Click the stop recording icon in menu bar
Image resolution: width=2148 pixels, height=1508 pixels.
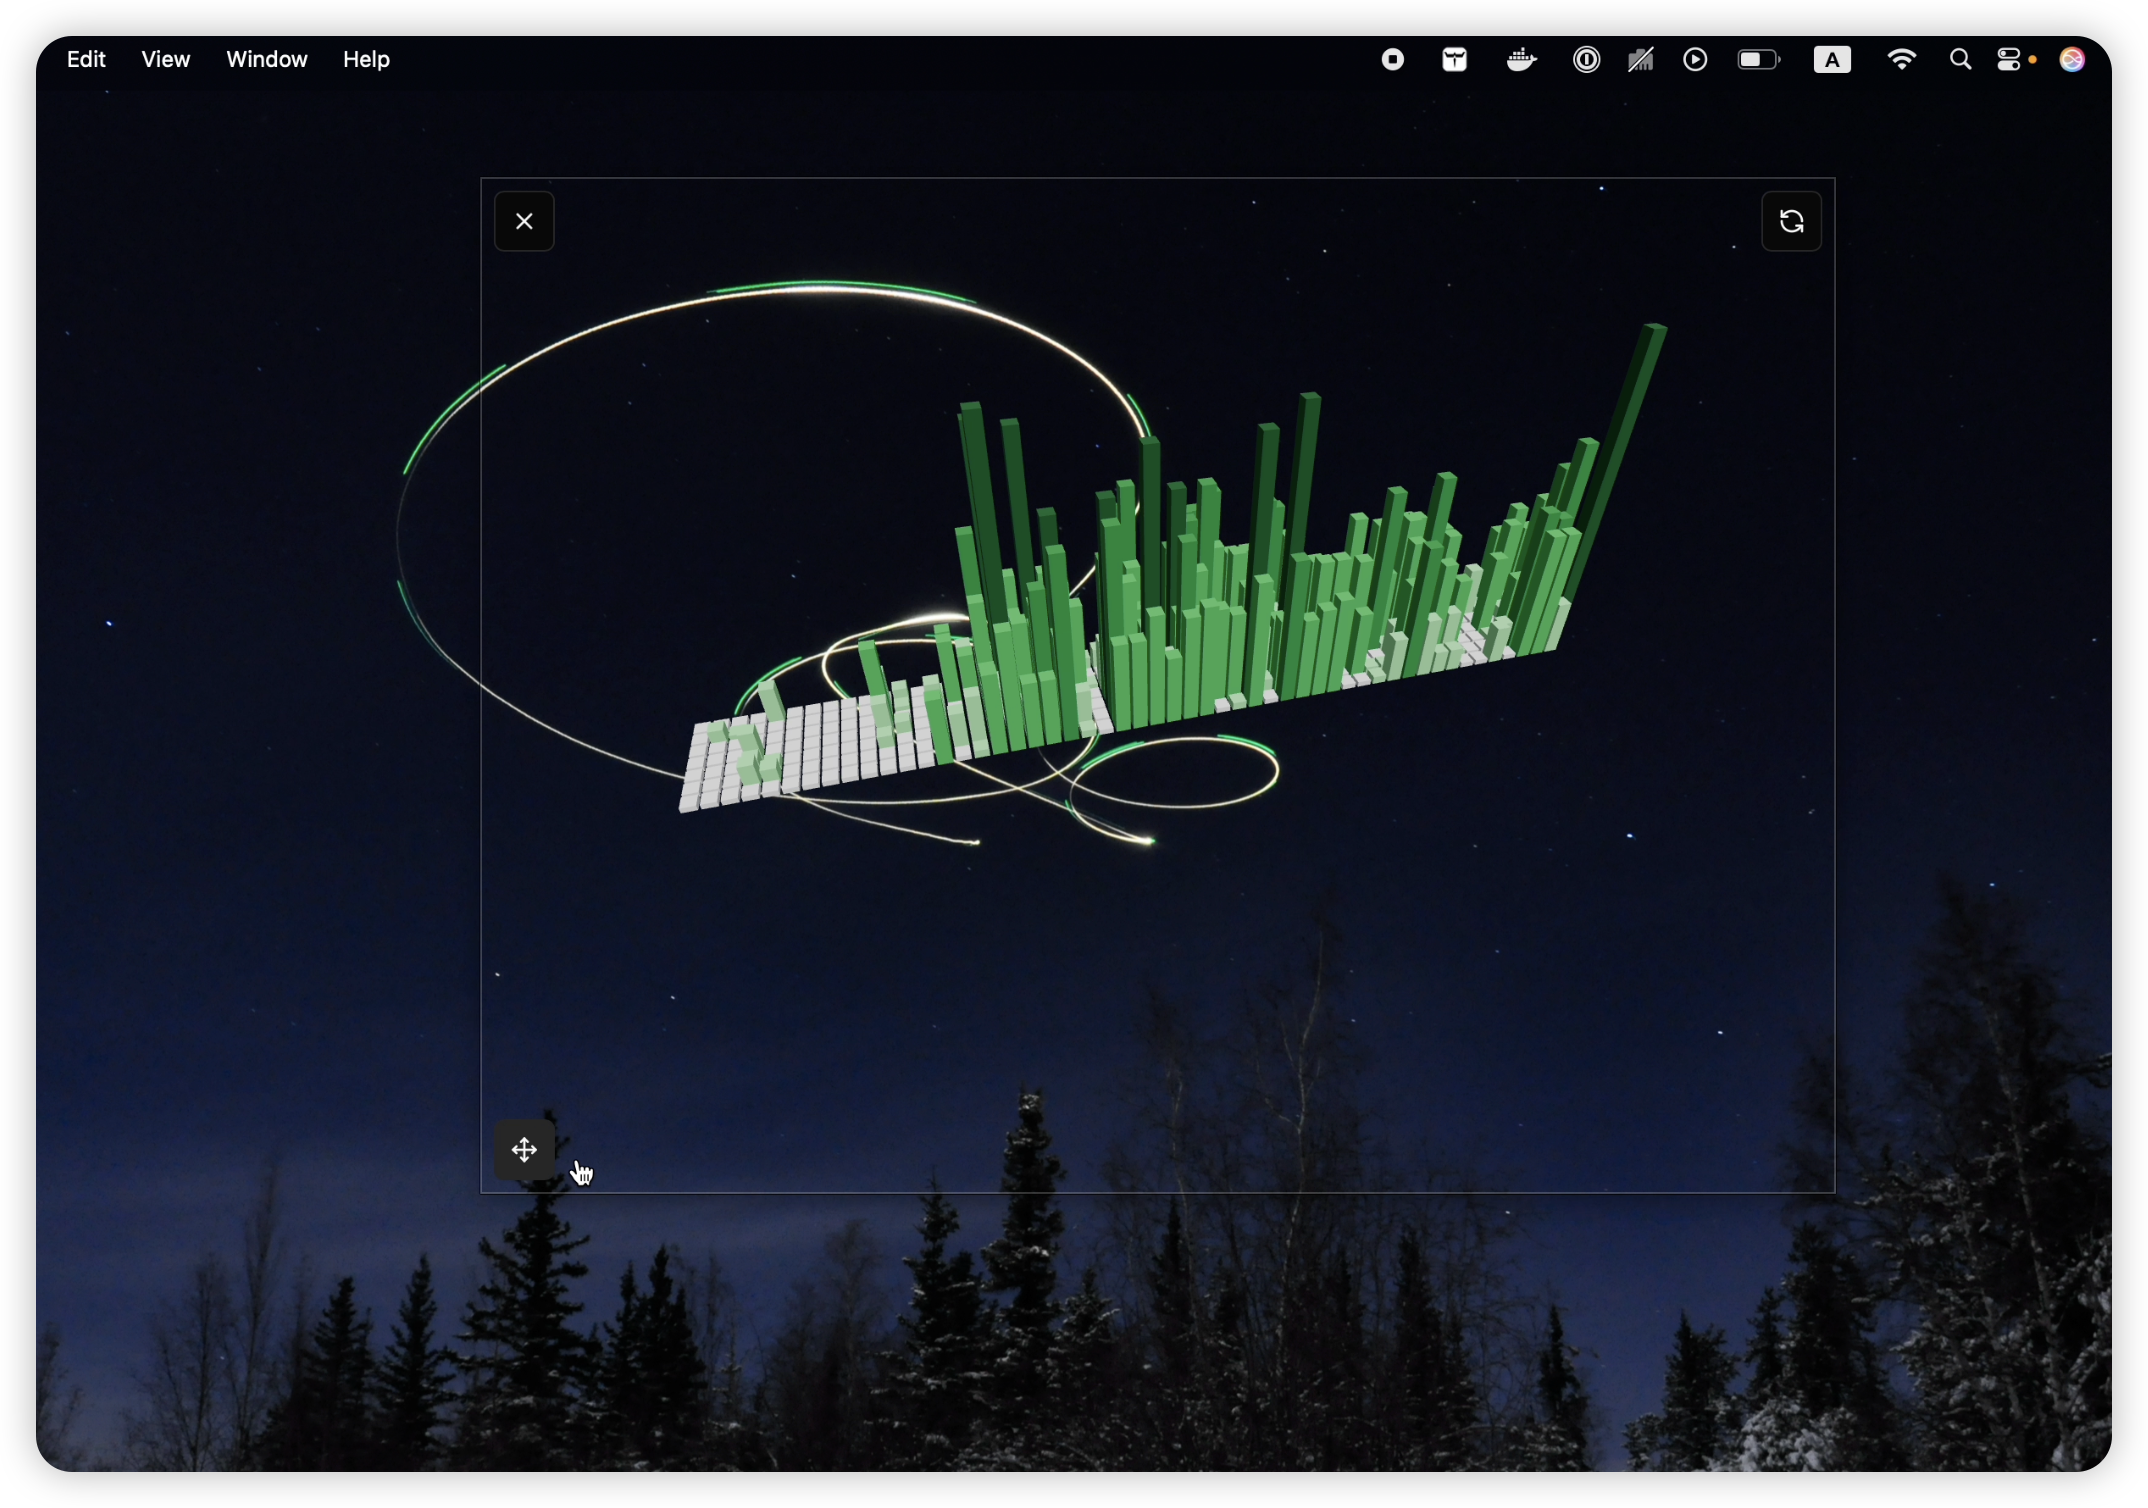pyautogui.click(x=1393, y=60)
